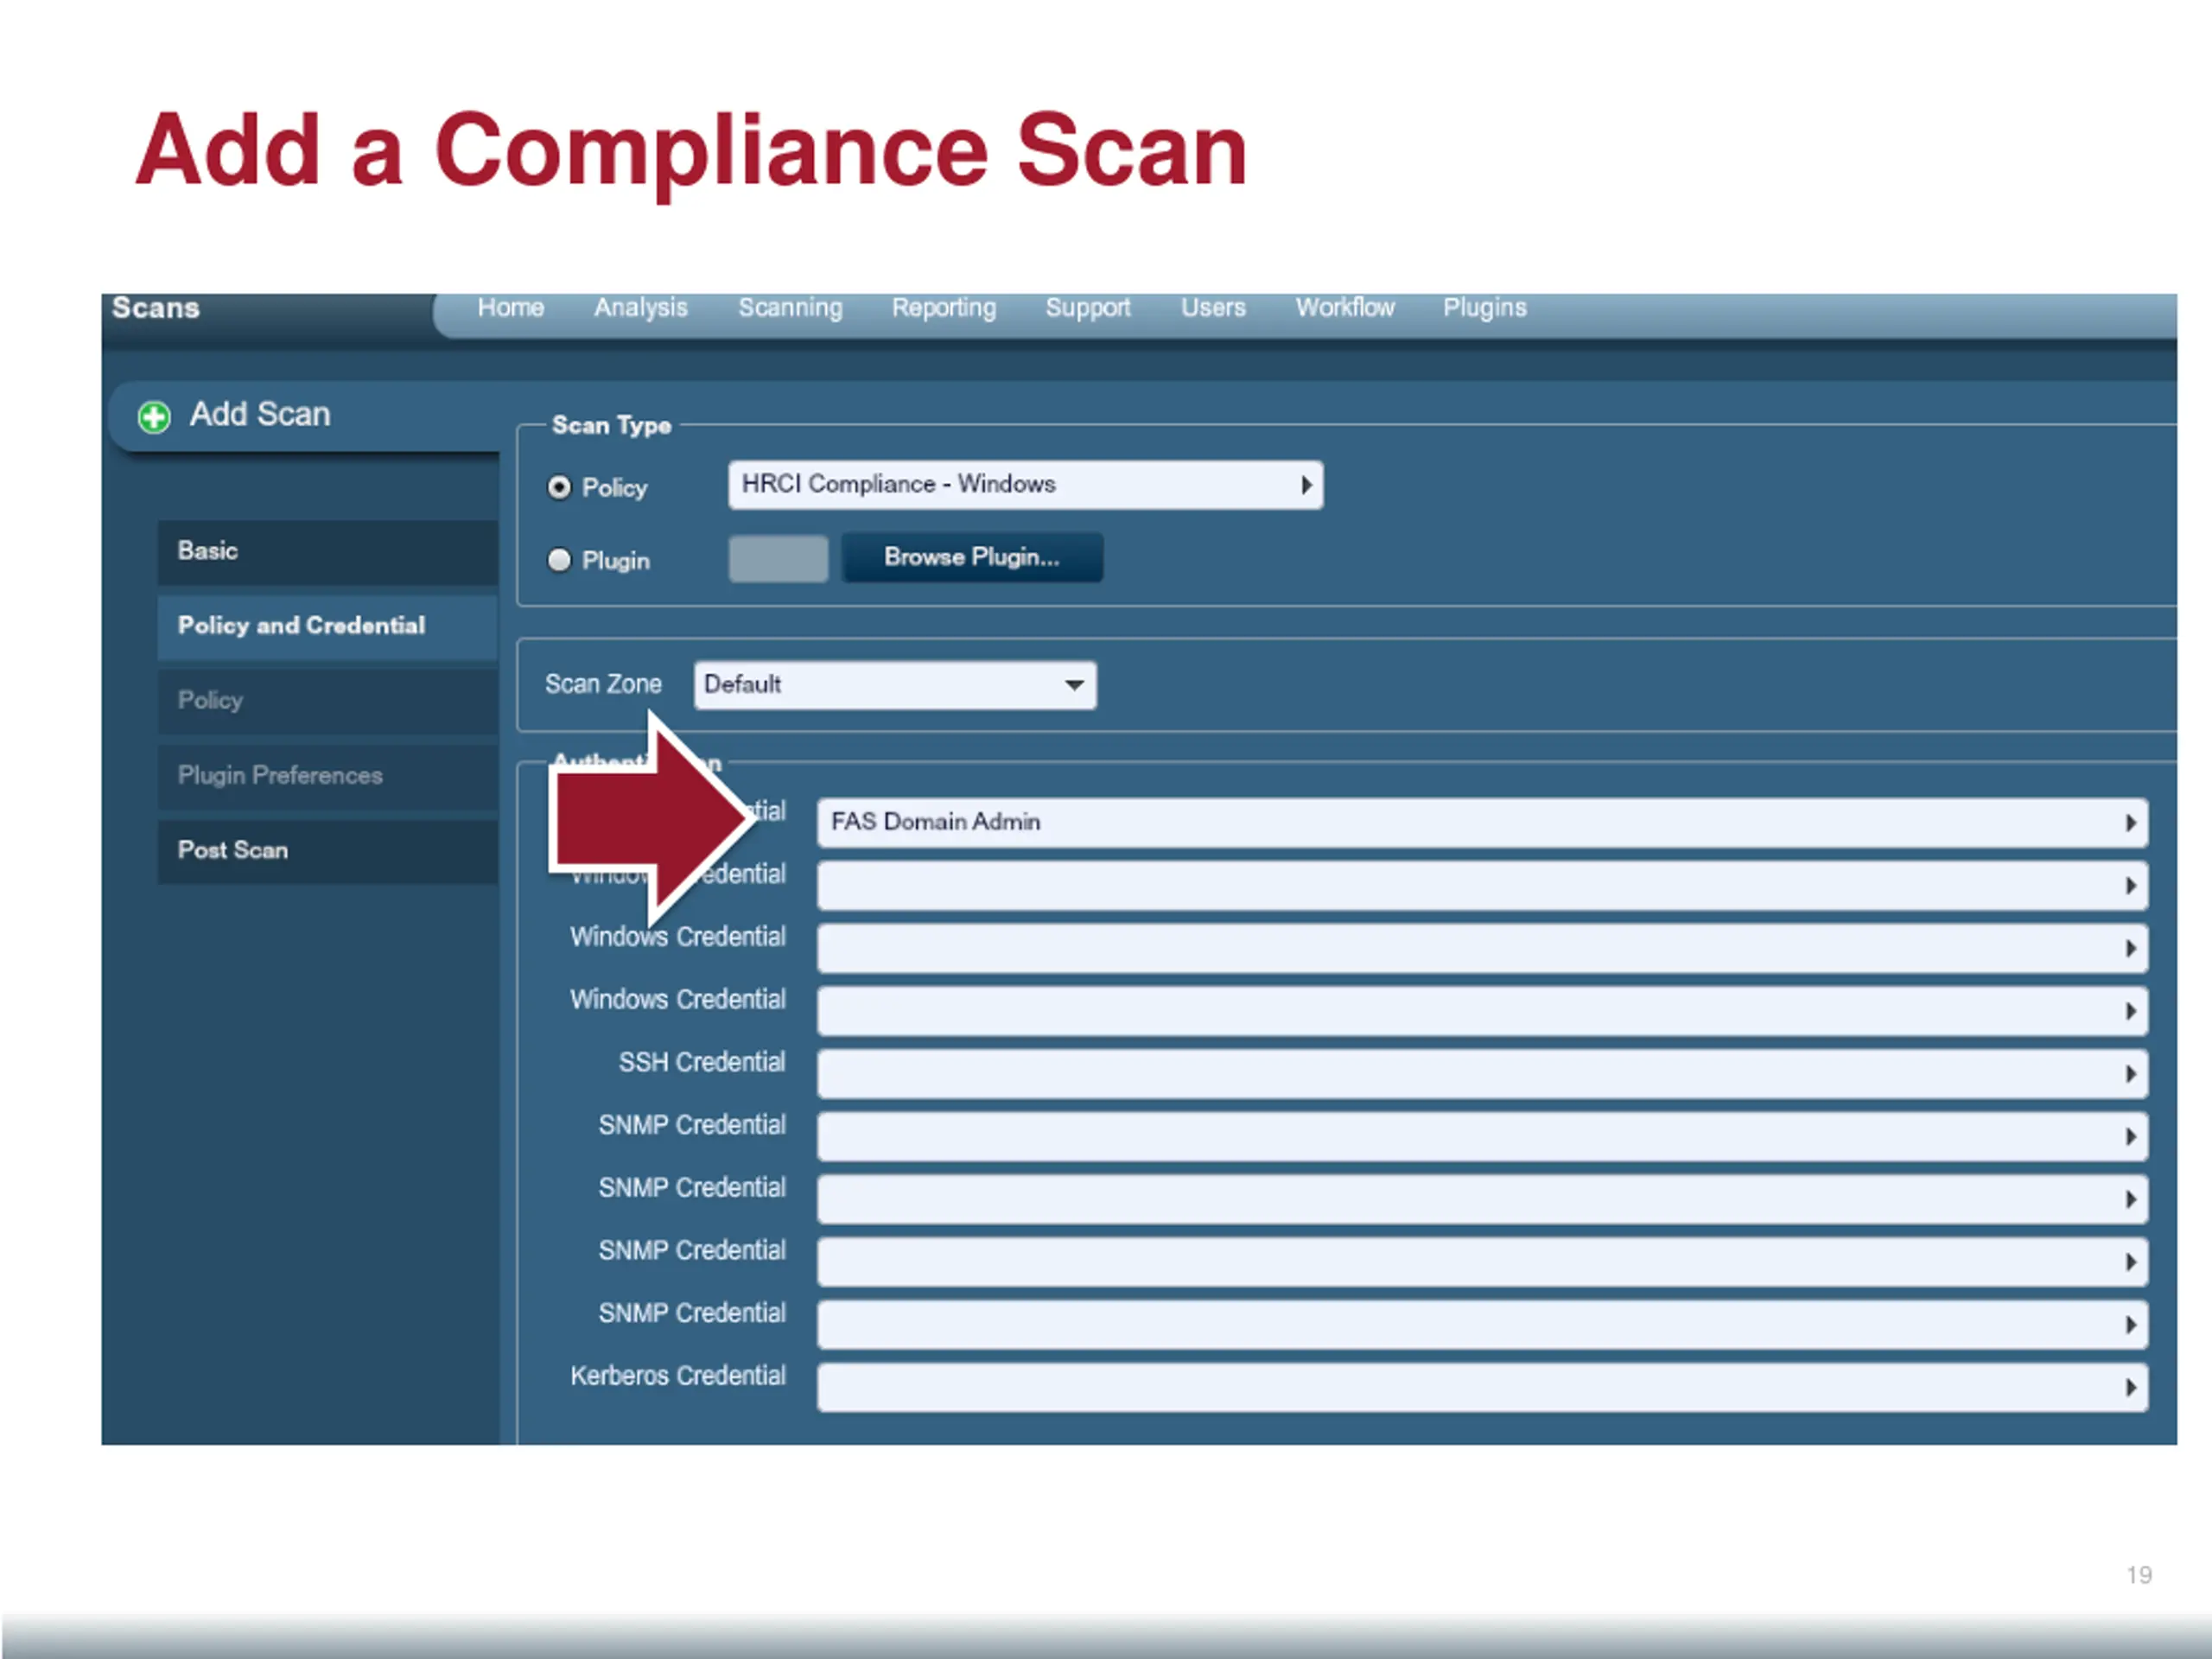Select the Policy radio button
This screenshot has height=1659, width=2212.
coord(559,487)
